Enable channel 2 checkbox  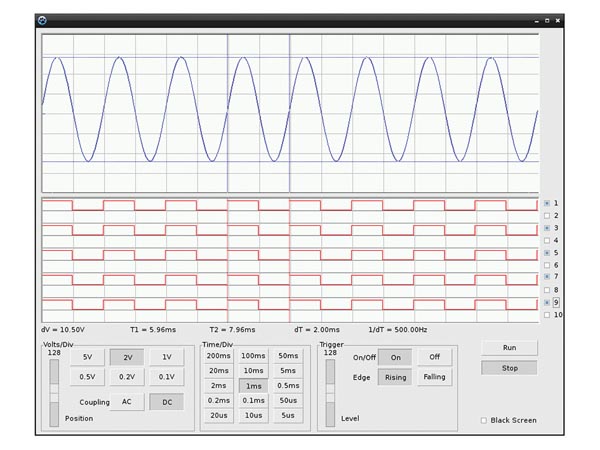click(x=547, y=216)
